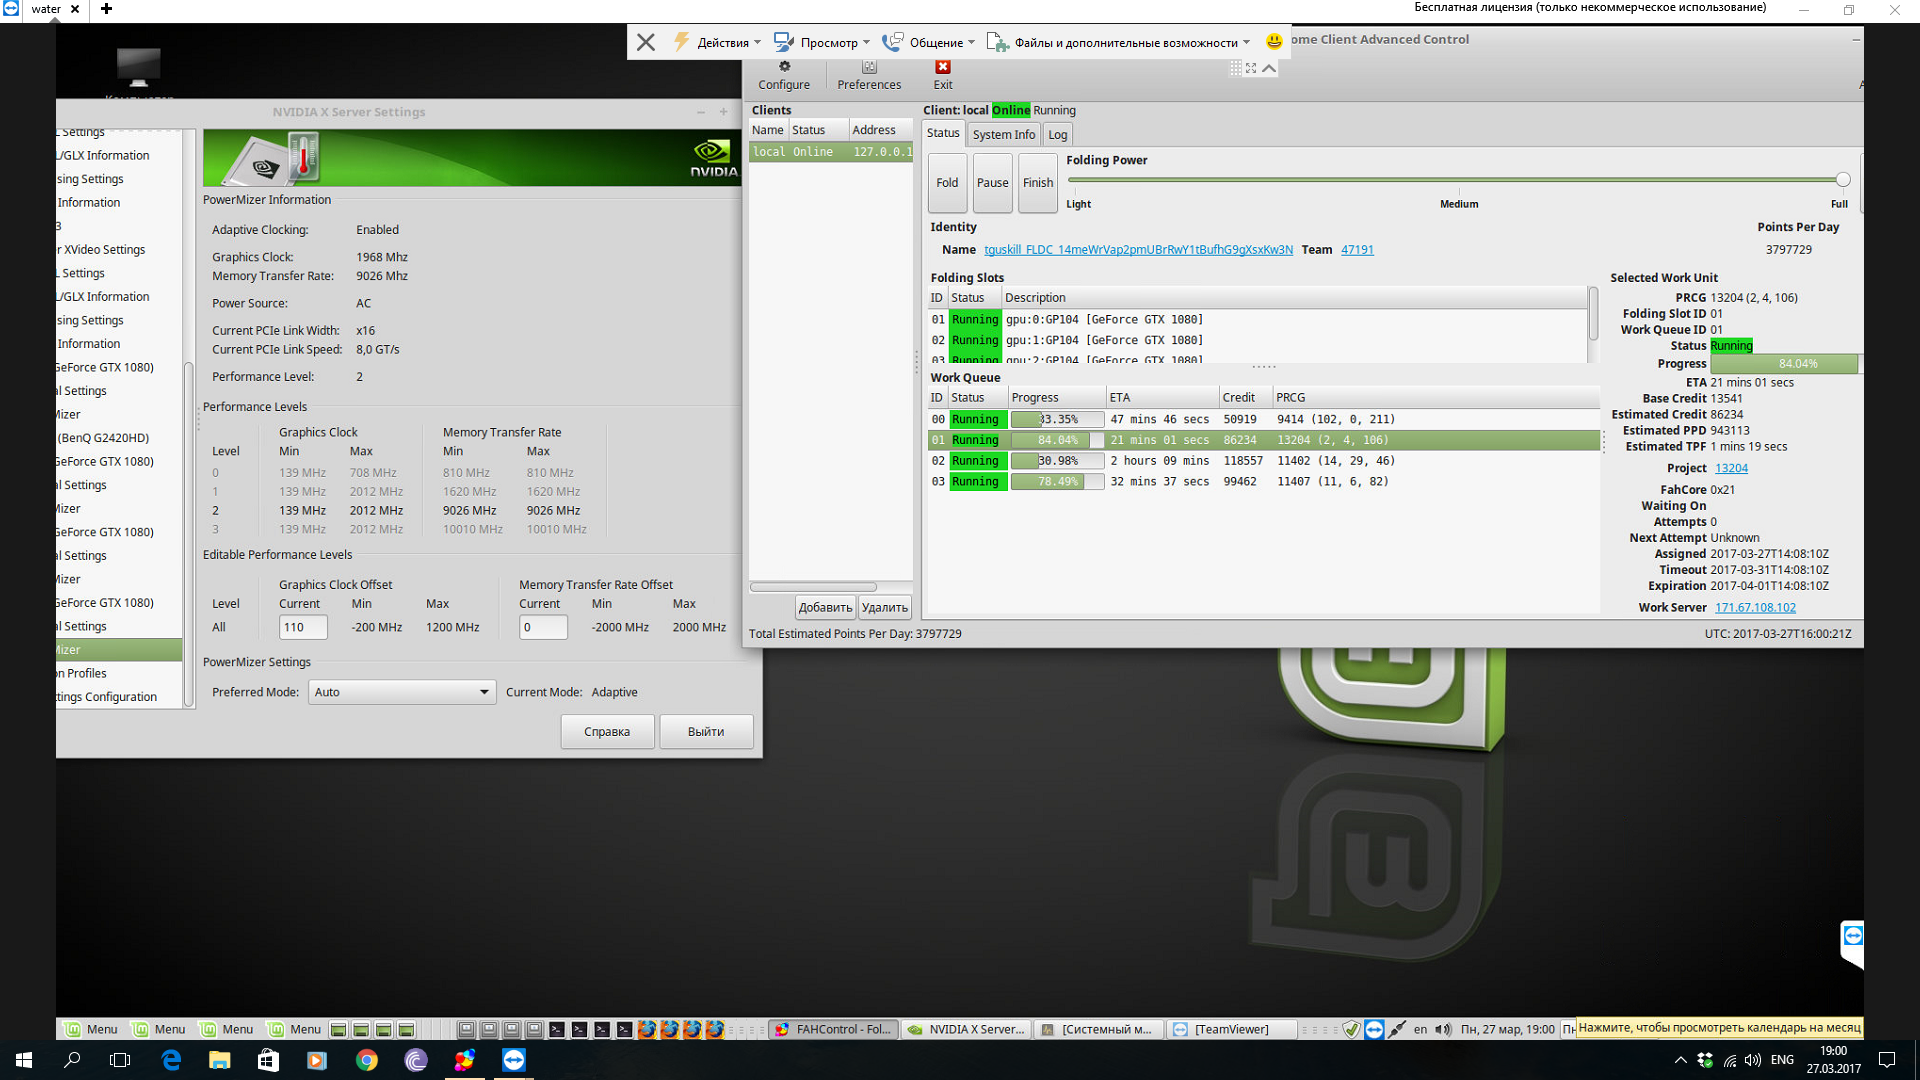
Task: Toggle TeamViewer fullscreen arrows icon
Action: click(x=1251, y=68)
